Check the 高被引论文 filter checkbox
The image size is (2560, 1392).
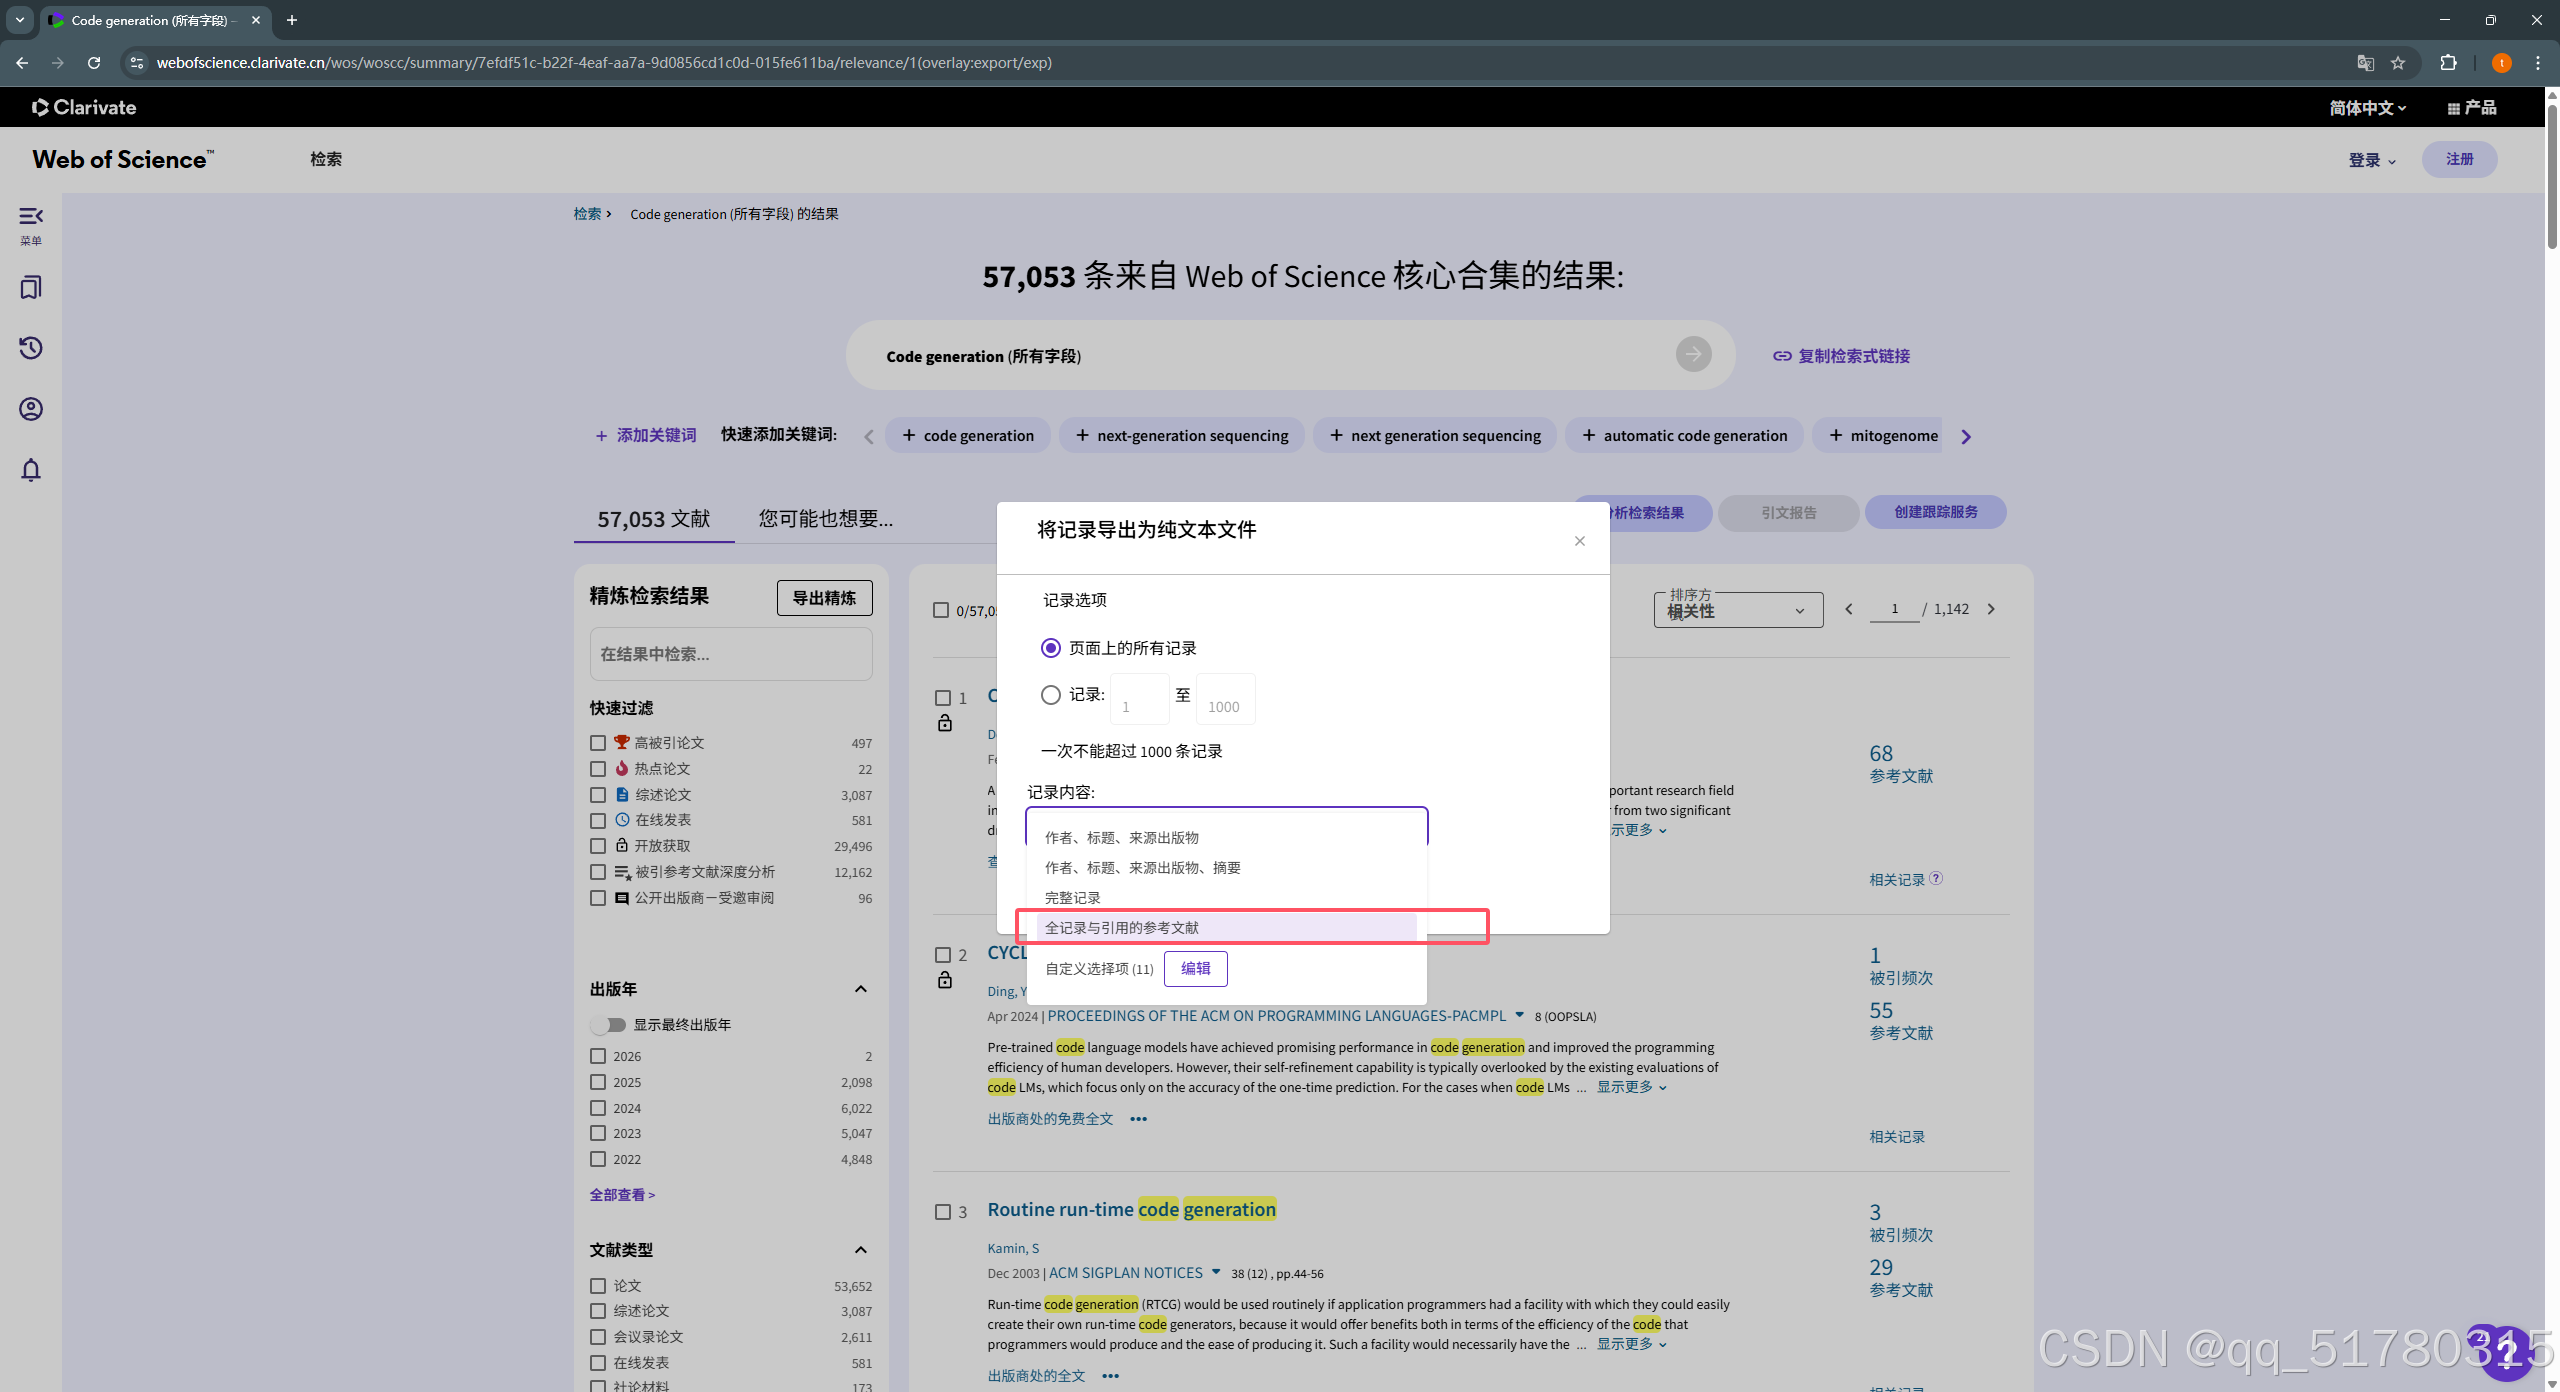pyautogui.click(x=598, y=743)
